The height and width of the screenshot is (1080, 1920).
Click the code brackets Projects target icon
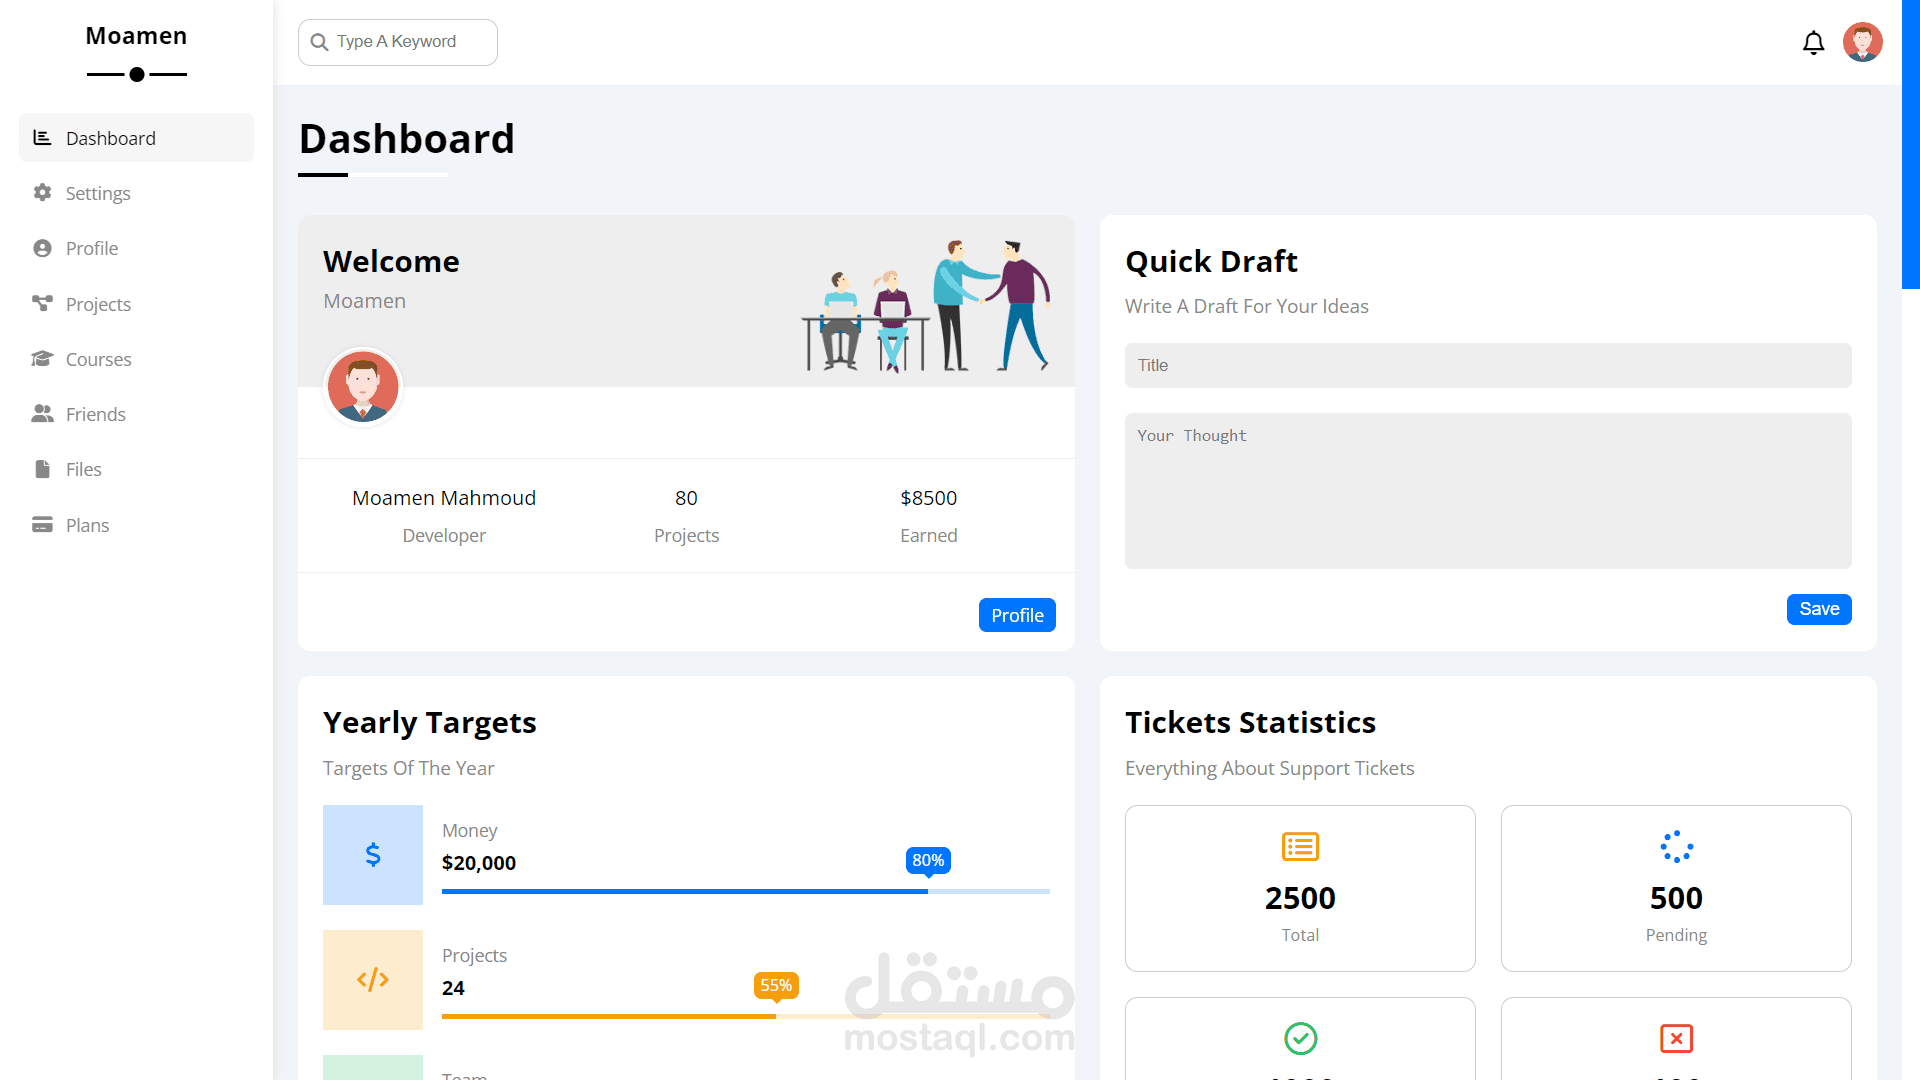coord(373,980)
